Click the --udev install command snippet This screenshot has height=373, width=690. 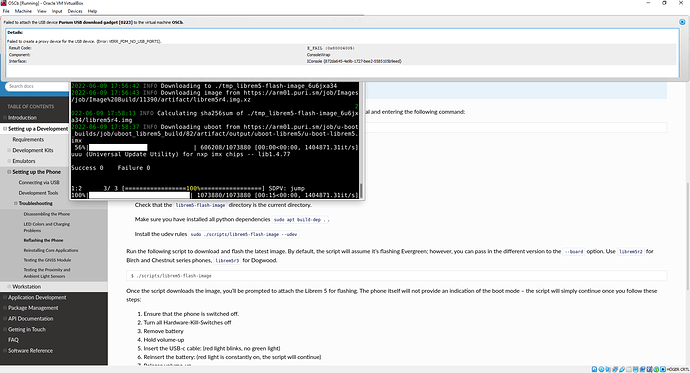244,234
